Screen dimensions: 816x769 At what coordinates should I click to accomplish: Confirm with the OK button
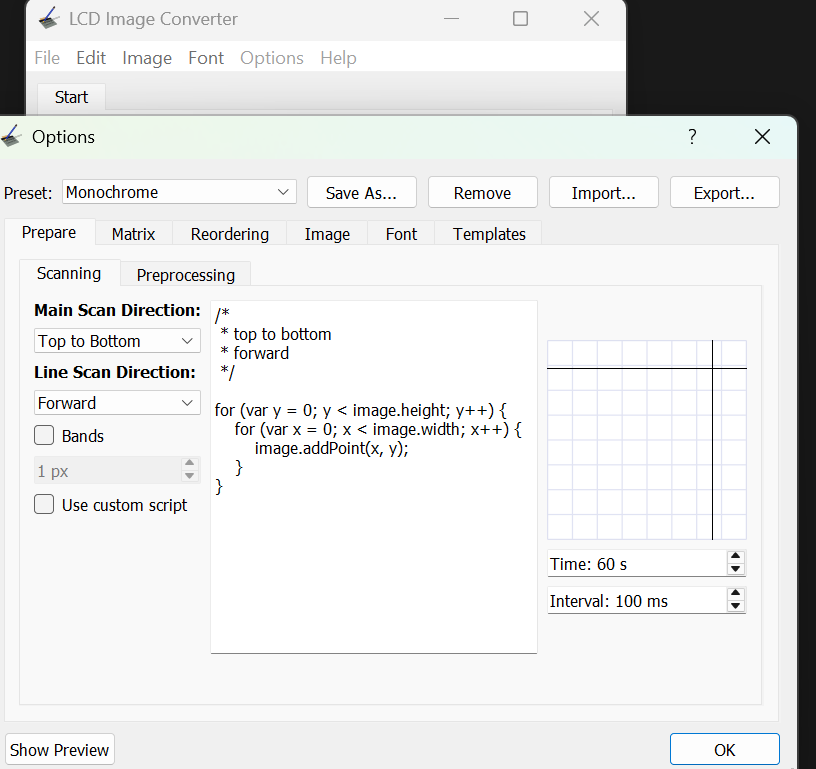coord(724,749)
